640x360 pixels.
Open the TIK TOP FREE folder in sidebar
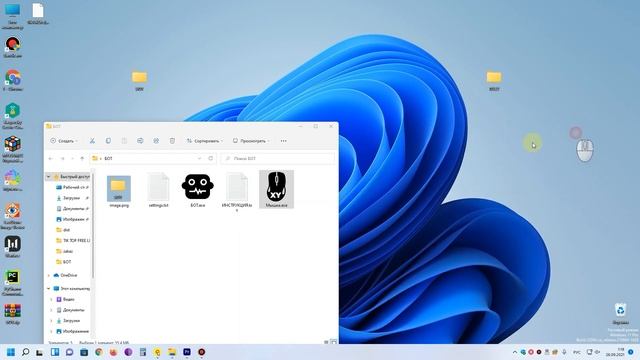(x=73, y=240)
